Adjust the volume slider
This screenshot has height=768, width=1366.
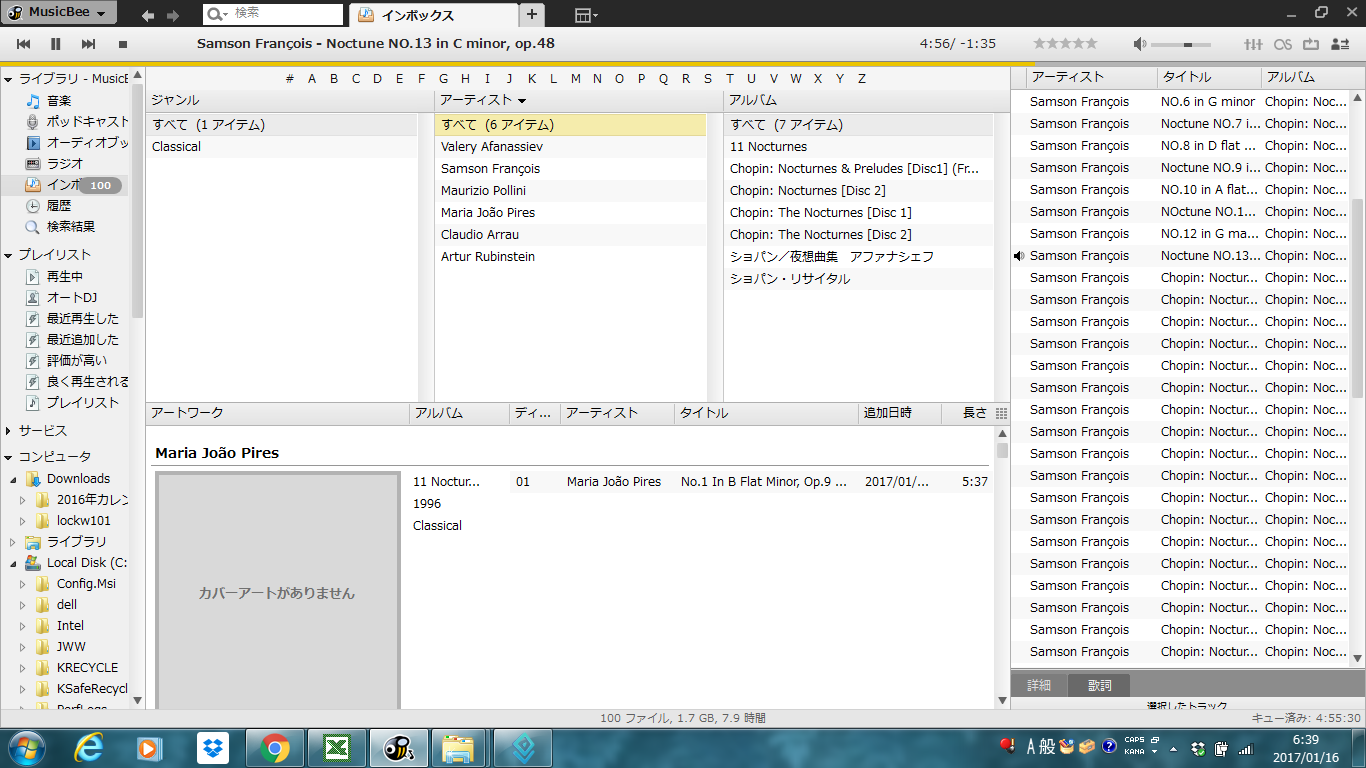pos(1180,44)
